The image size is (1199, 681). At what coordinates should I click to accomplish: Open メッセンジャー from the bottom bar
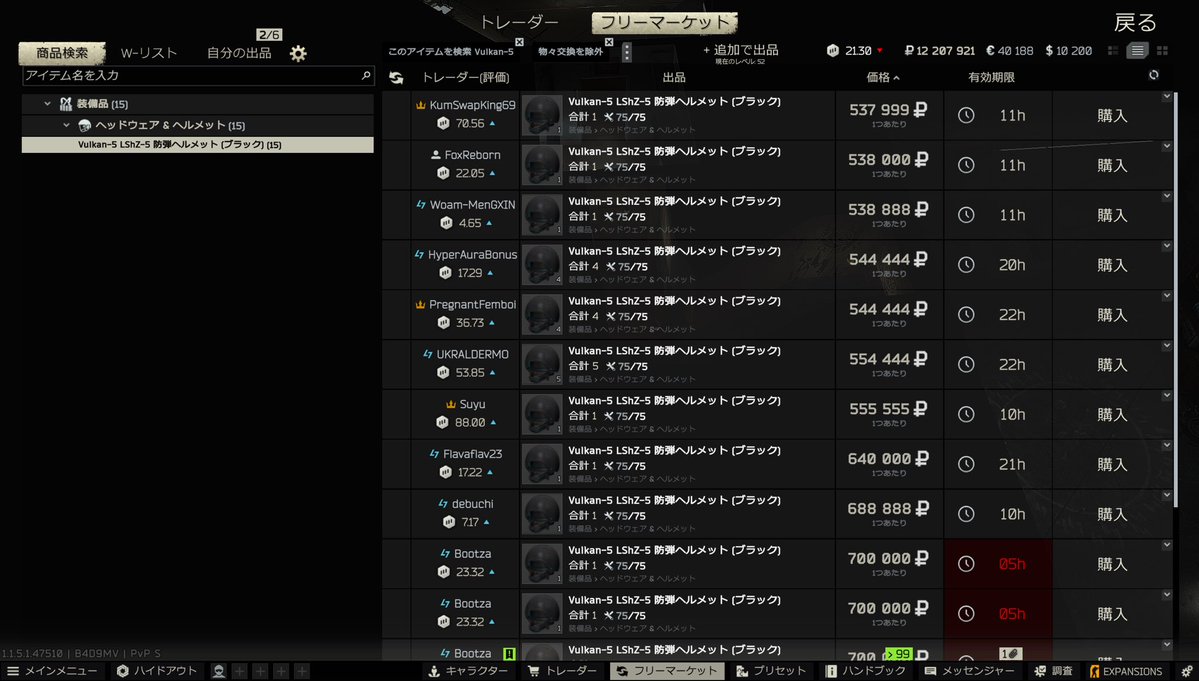[x=969, y=671]
